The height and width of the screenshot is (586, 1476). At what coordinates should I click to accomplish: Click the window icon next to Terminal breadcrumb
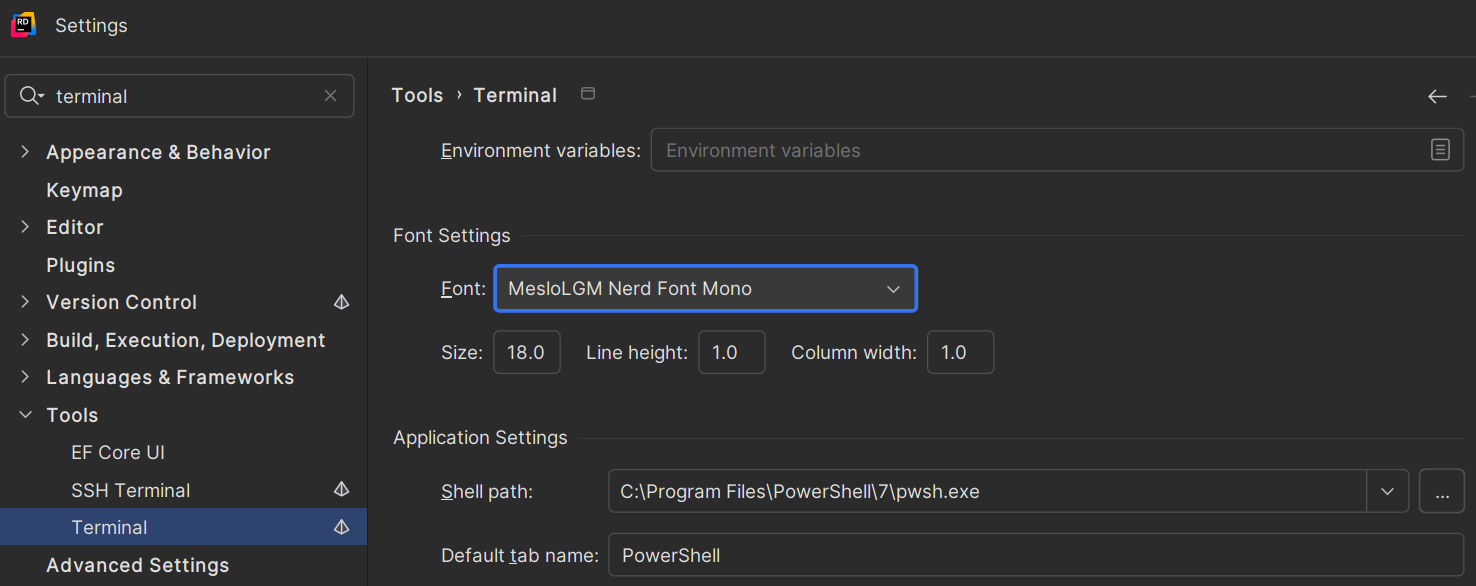coord(588,94)
